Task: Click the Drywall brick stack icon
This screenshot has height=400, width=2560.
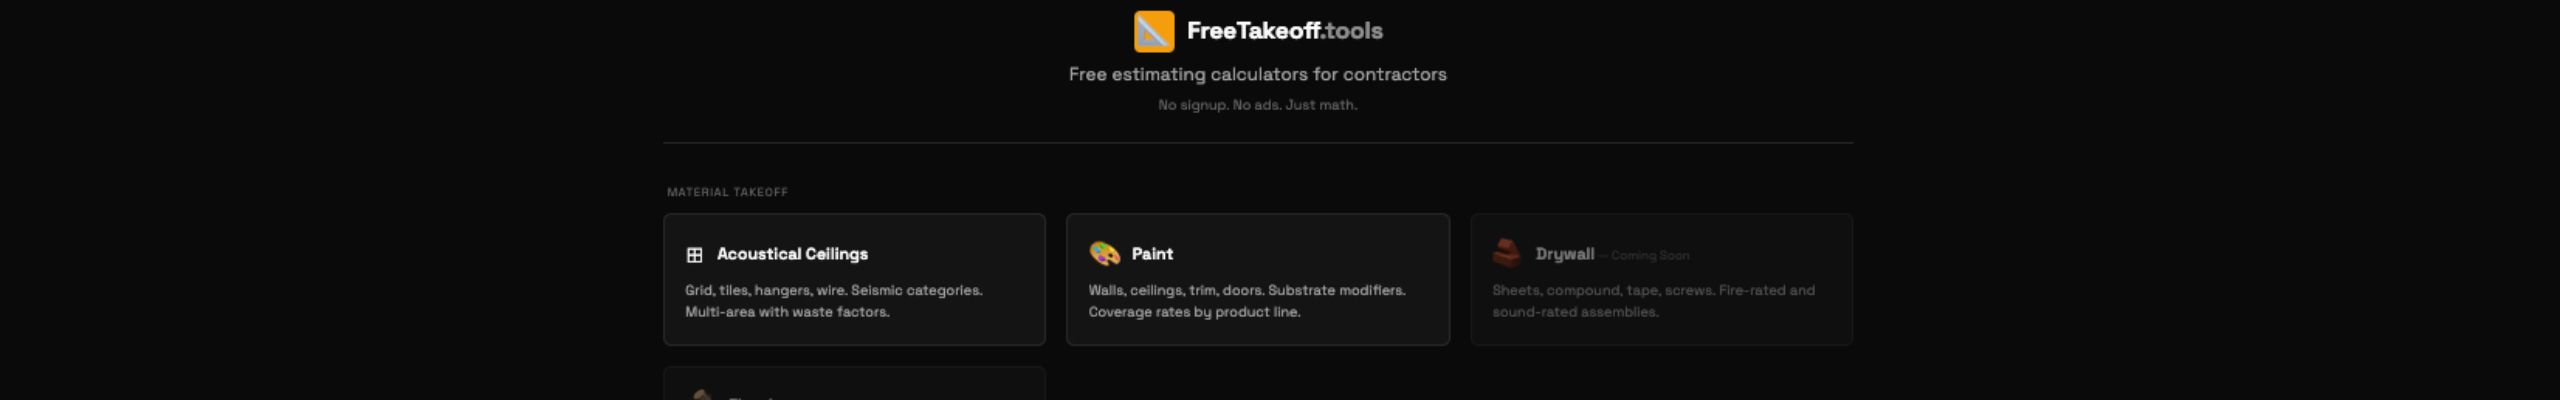Action: (x=1506, y=253)
